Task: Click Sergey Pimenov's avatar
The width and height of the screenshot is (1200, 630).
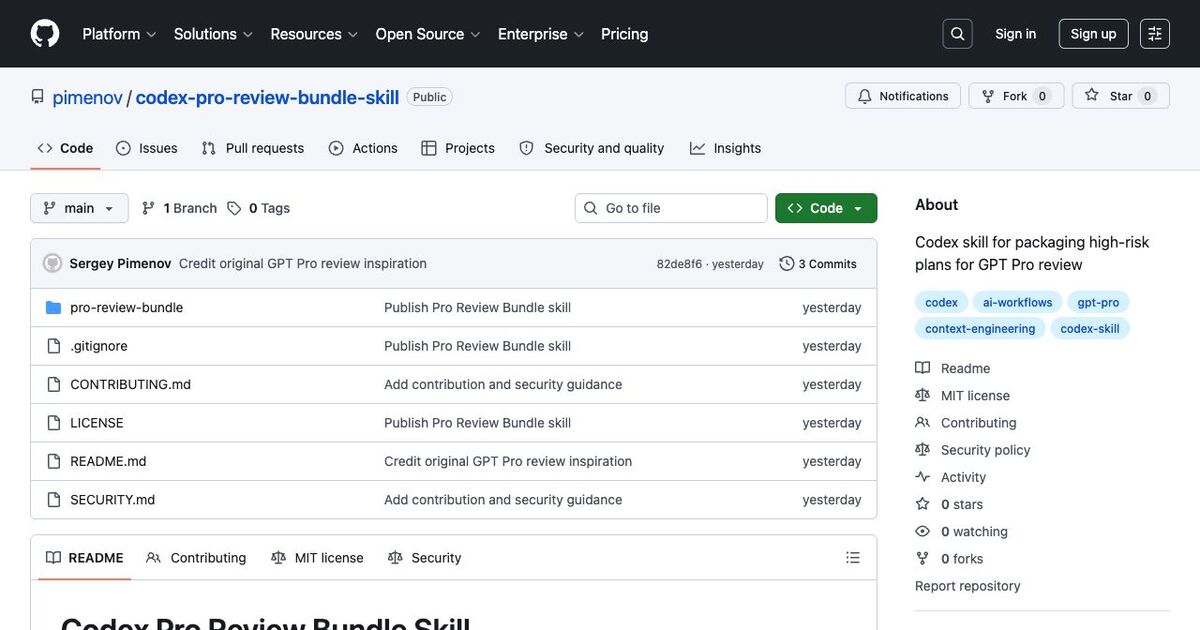Action: pyautogui.click(x=52, y=264)
